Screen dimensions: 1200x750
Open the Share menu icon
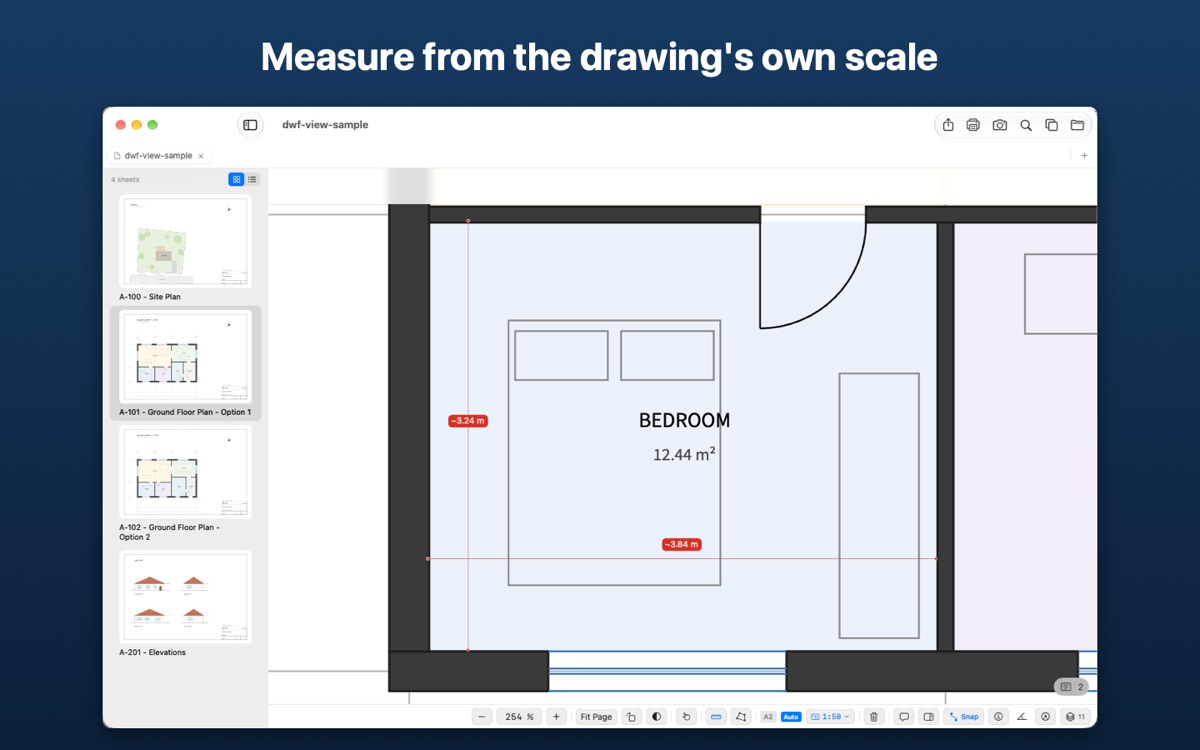pos(948,125)
